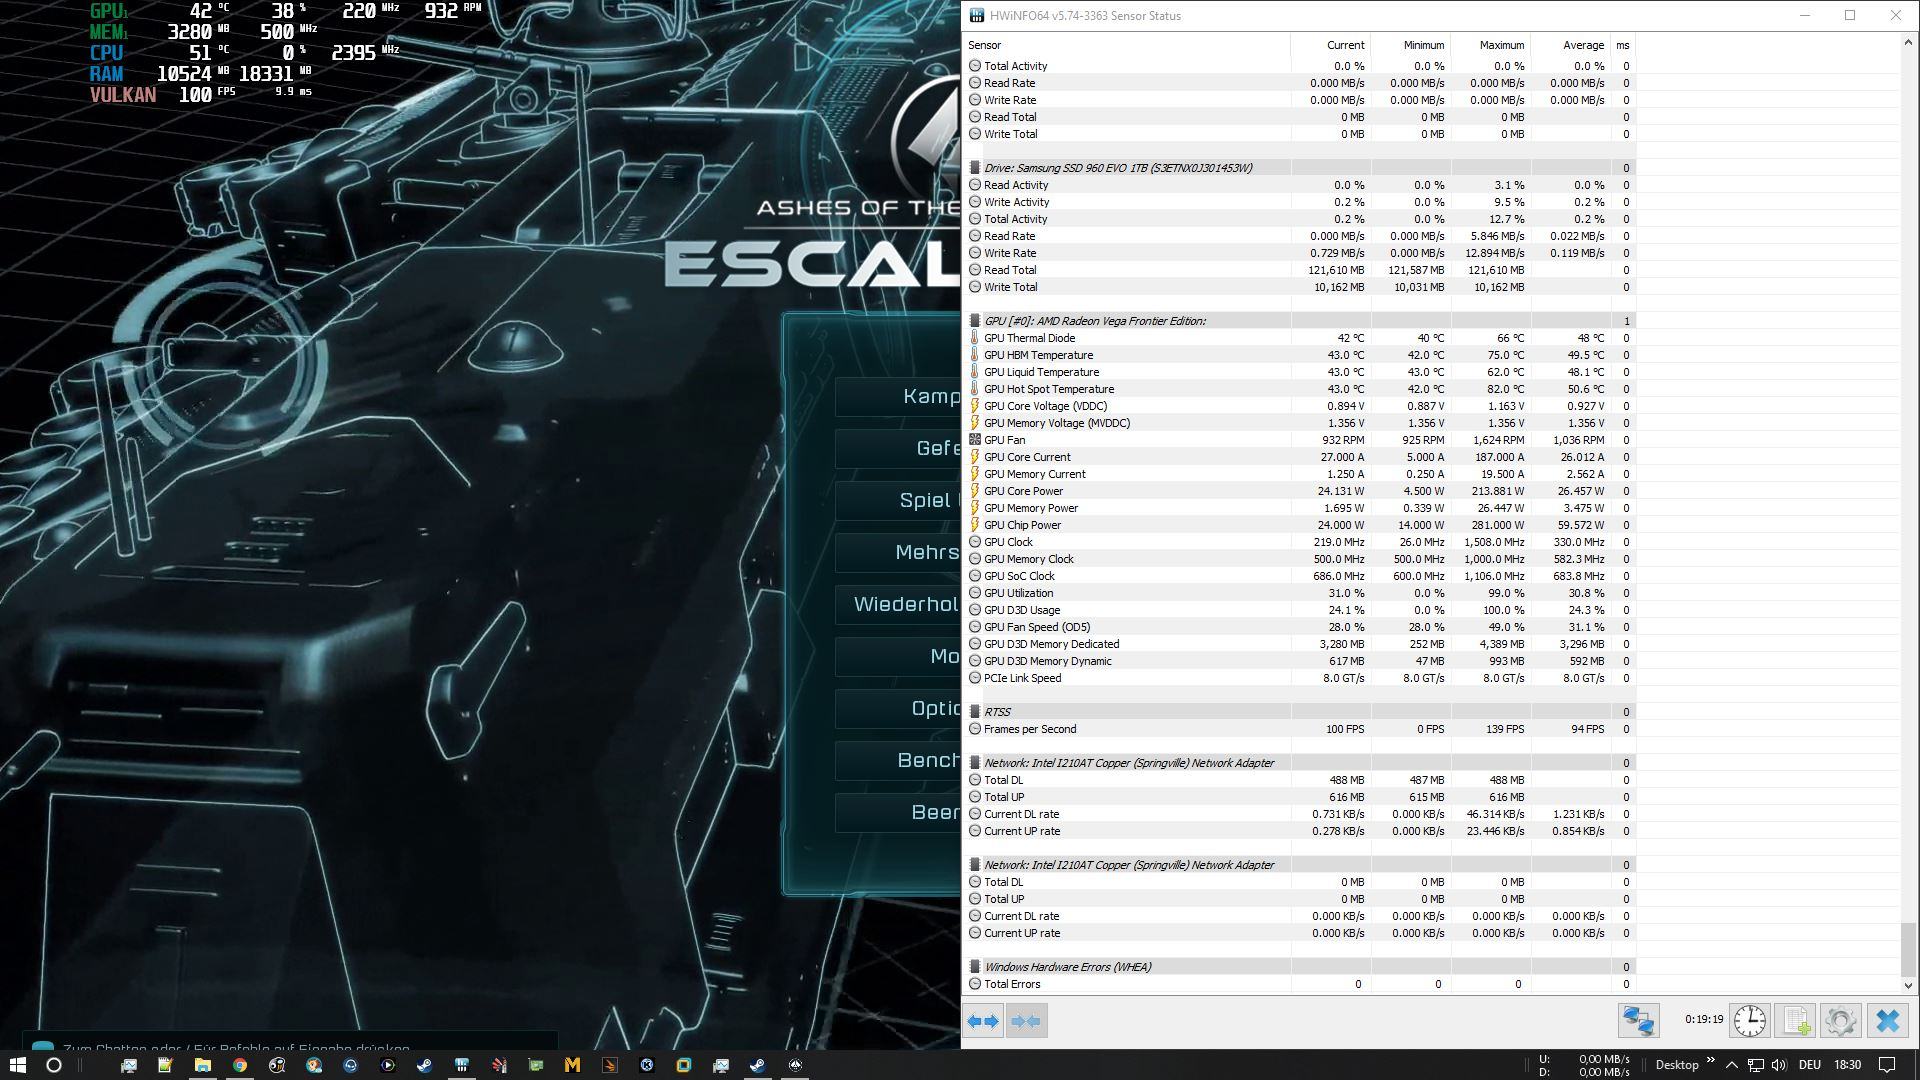Launch Google Chrome from taskbar
This screenshot has height=1080, width=1920.
(x=240, y=1065)
